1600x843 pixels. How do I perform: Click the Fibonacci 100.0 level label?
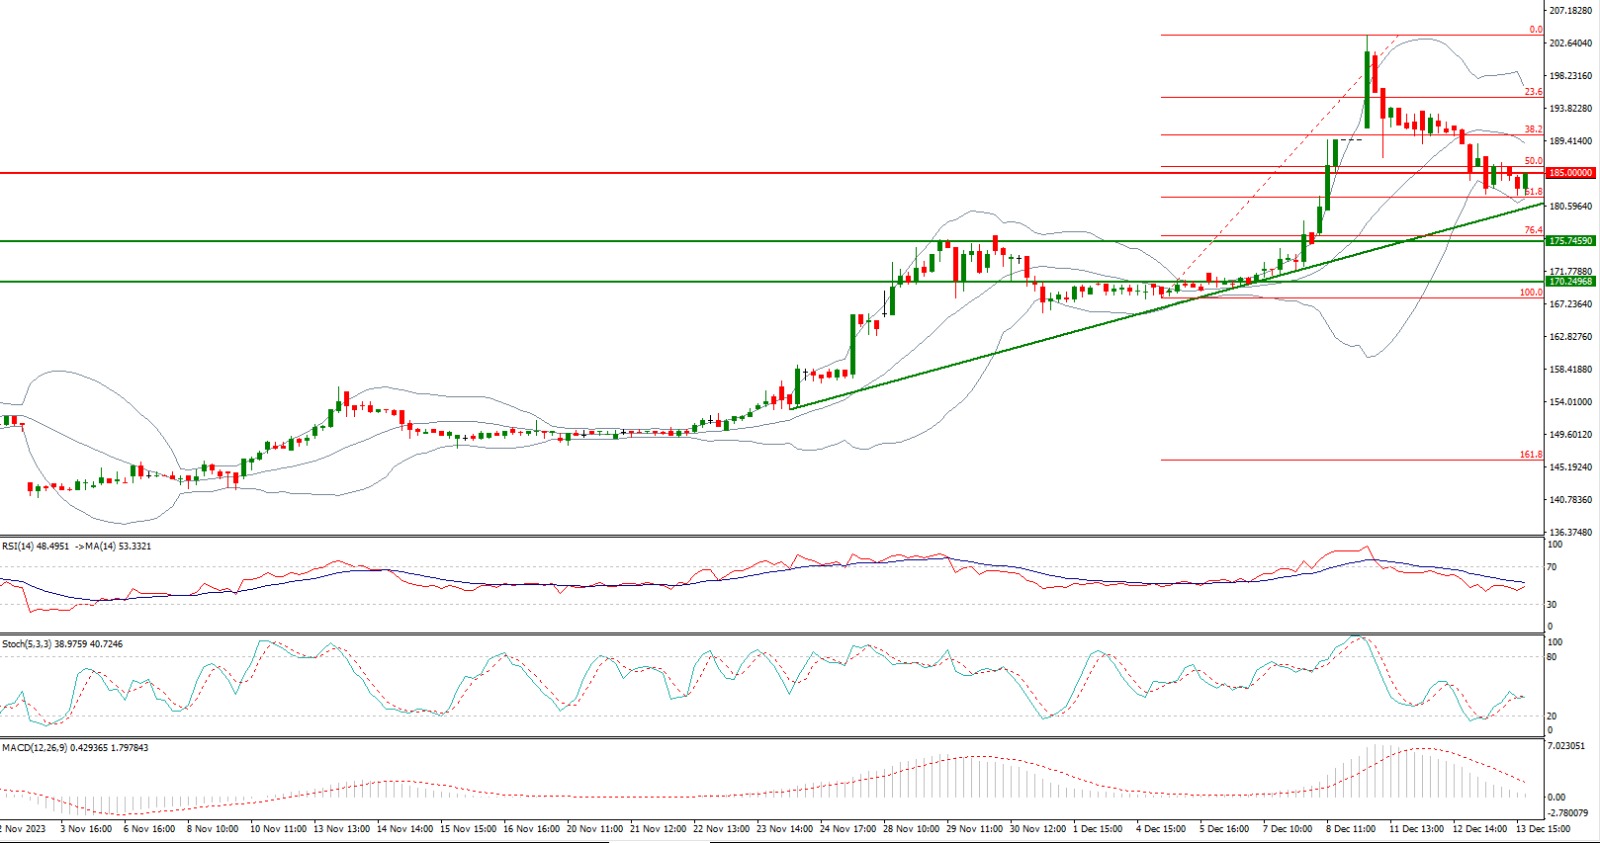(x=1530, y=293)
